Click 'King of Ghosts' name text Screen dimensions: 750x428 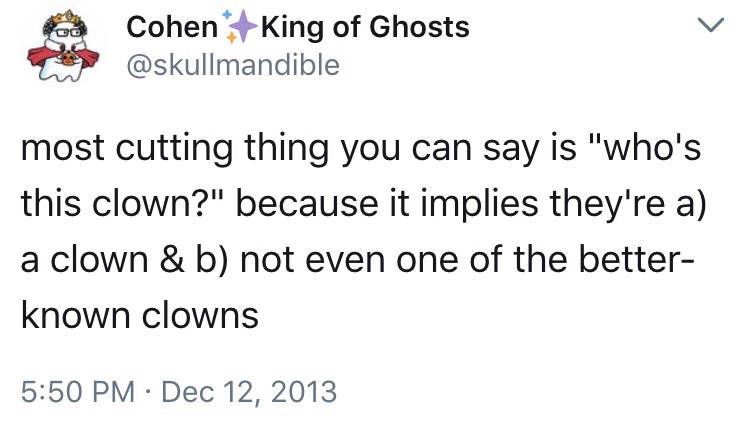[x=348, y=28]
